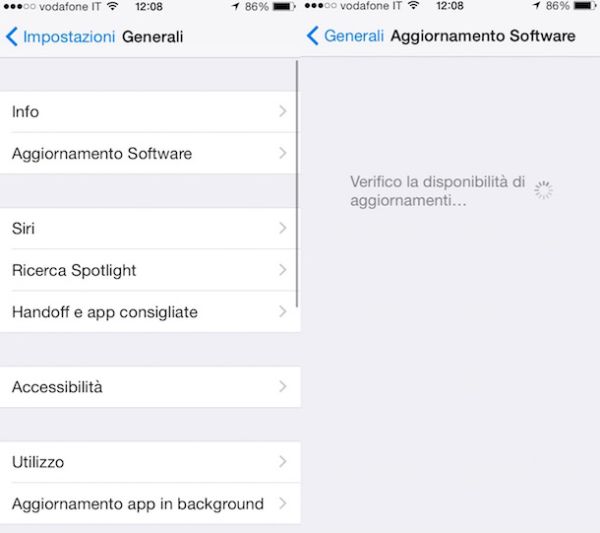600x533 pixels.
Task: Click the vertical scrollbar of Generali list
Action: (297, 184)
